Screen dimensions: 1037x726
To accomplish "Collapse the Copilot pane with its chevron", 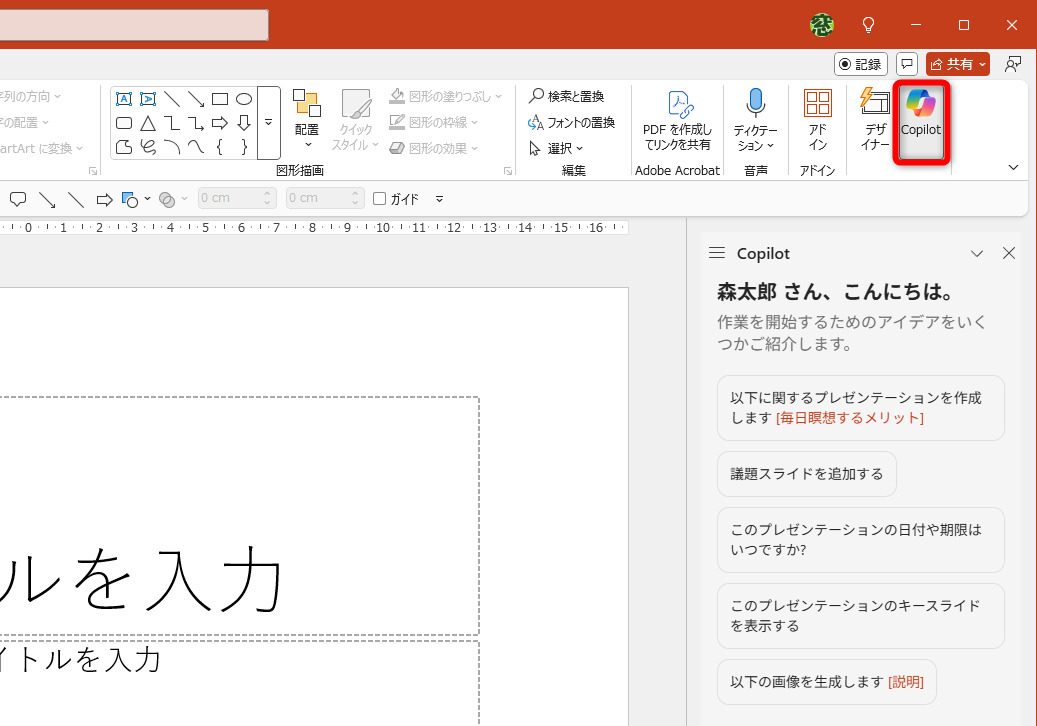I will click(x=977, y=253).
